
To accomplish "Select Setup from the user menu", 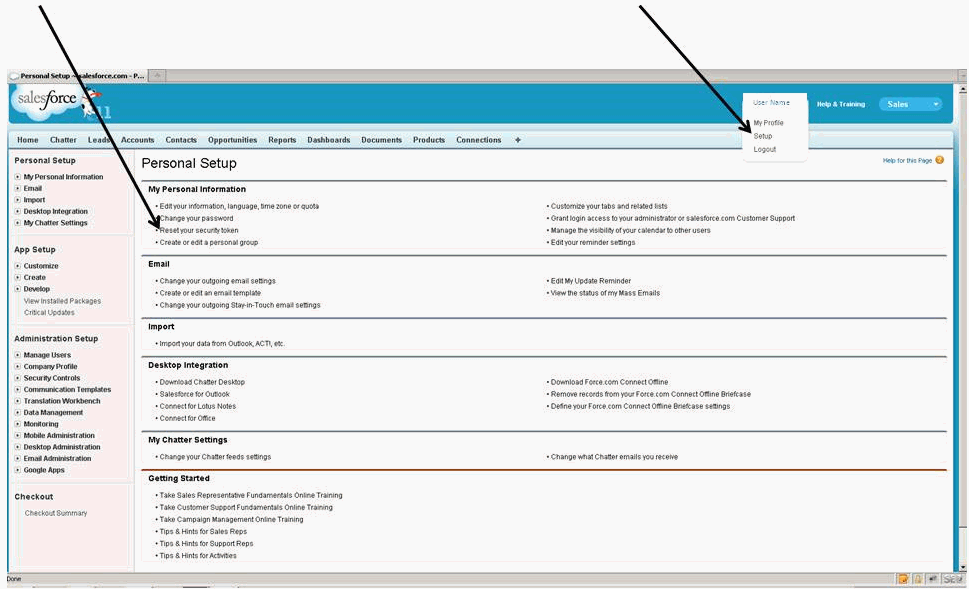I will (763, 136).
